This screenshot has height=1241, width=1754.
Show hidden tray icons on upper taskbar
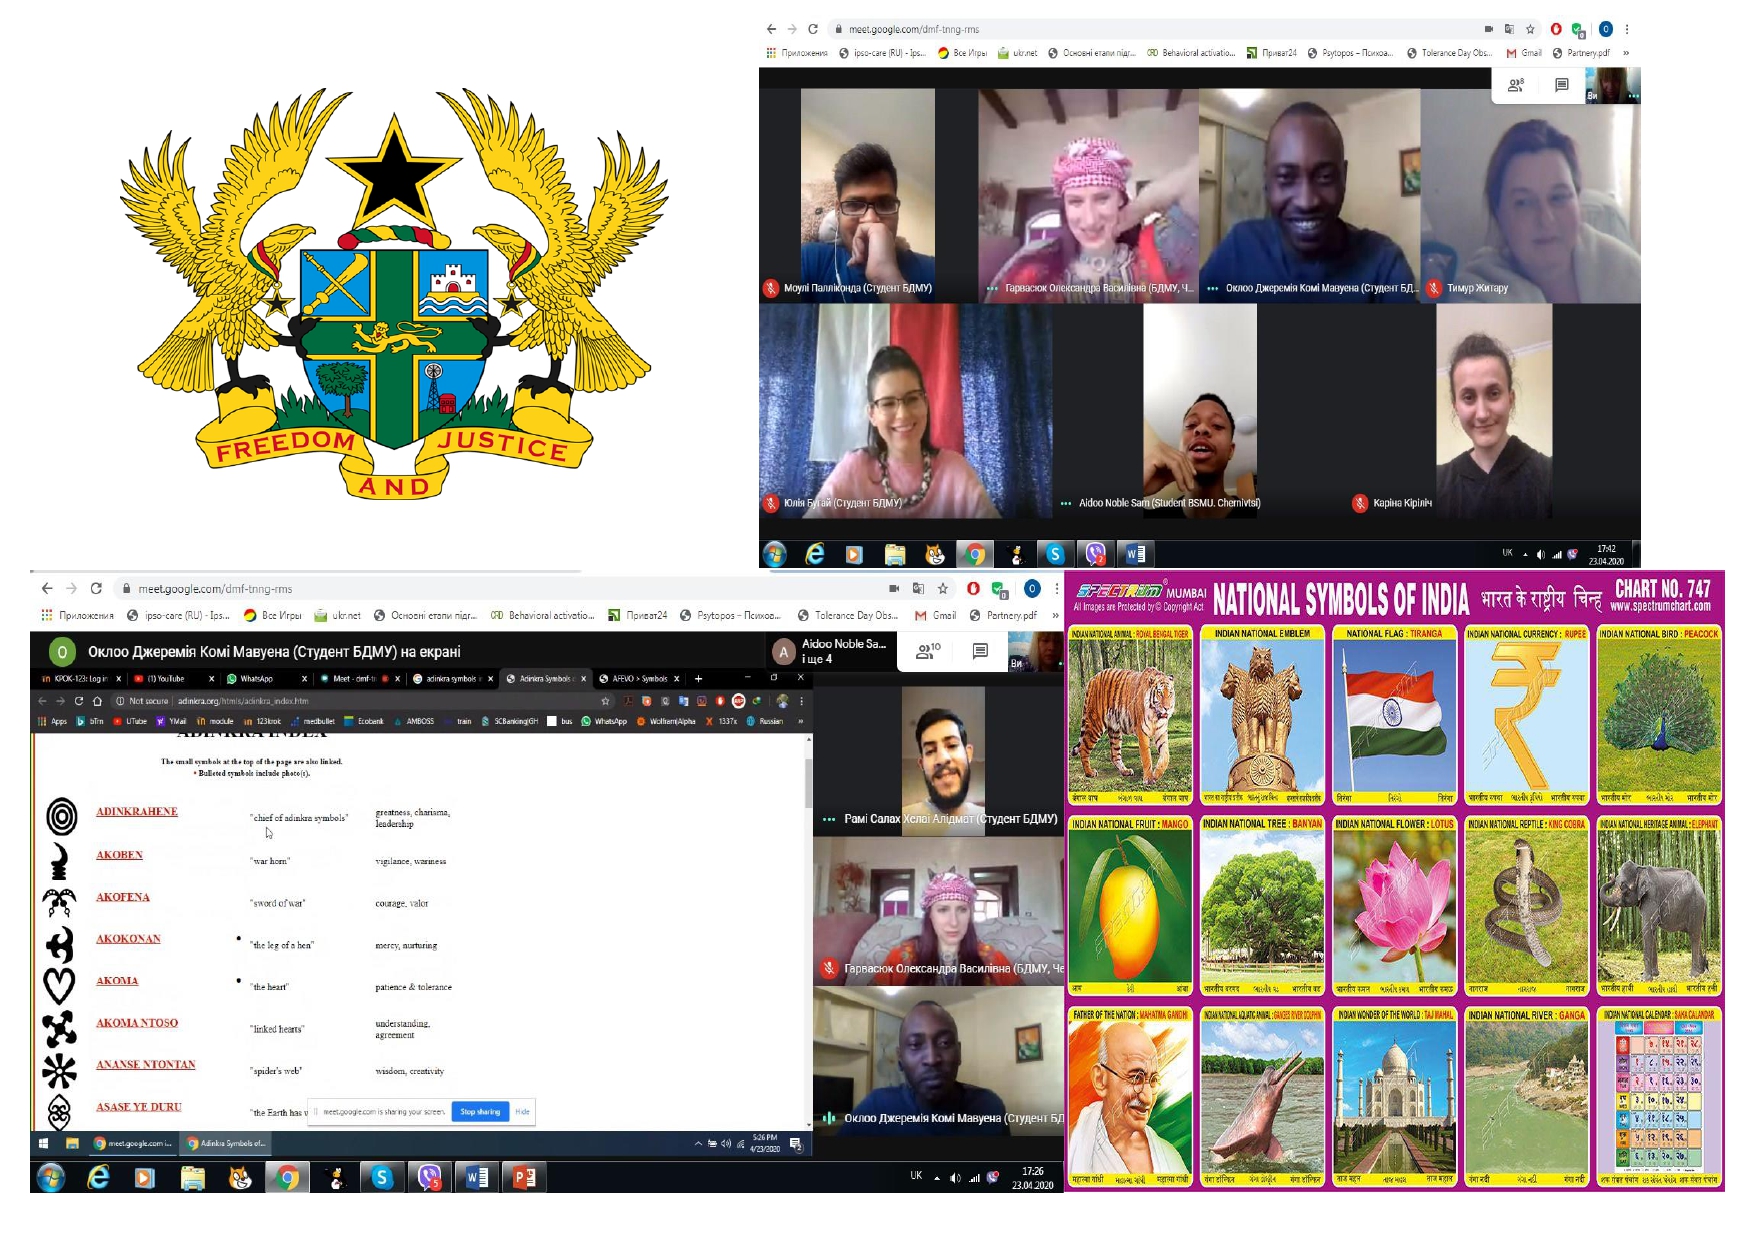coord(1525,554)
